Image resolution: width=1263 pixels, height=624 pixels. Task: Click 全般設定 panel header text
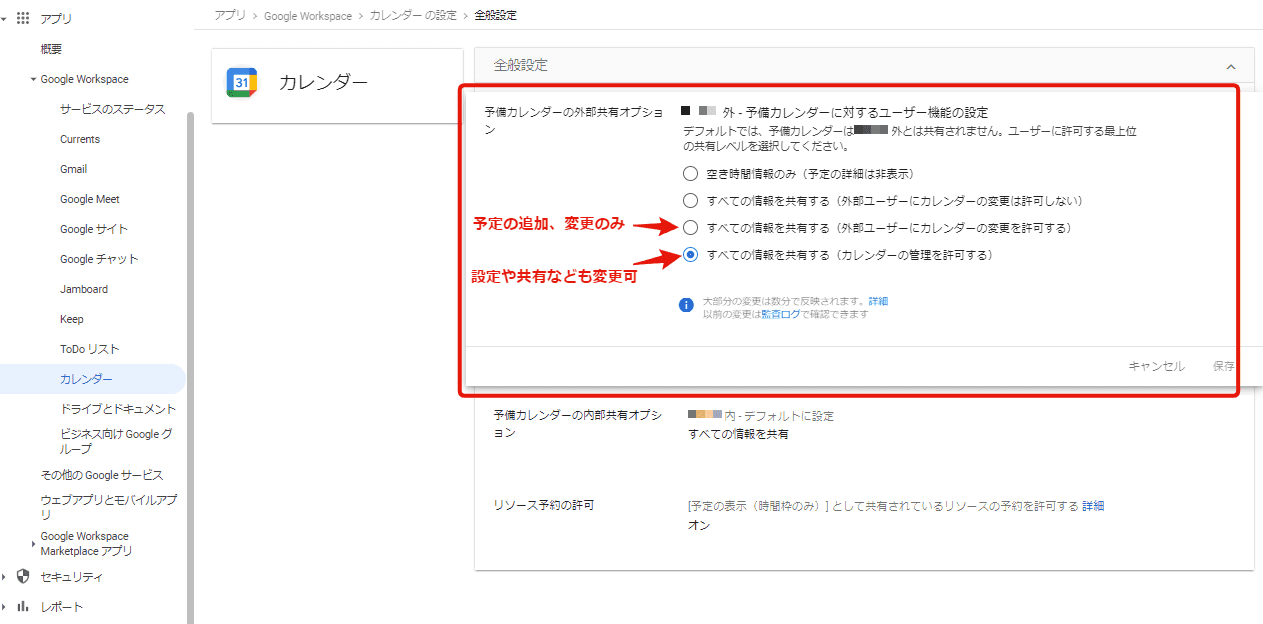[521, 65]
